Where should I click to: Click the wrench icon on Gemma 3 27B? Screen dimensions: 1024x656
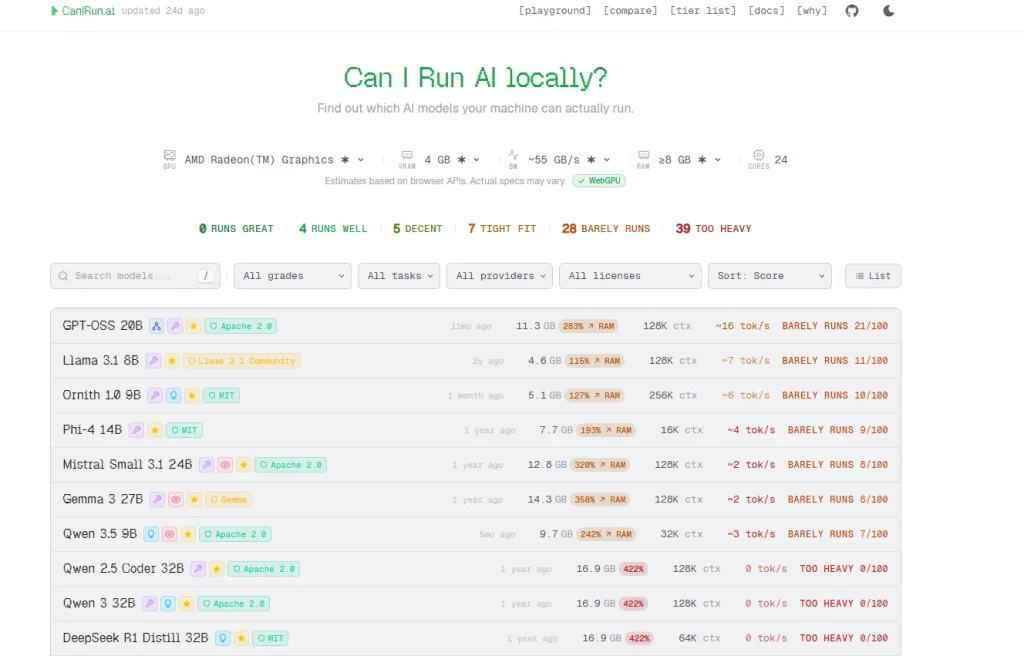click(x=157, y=499)
